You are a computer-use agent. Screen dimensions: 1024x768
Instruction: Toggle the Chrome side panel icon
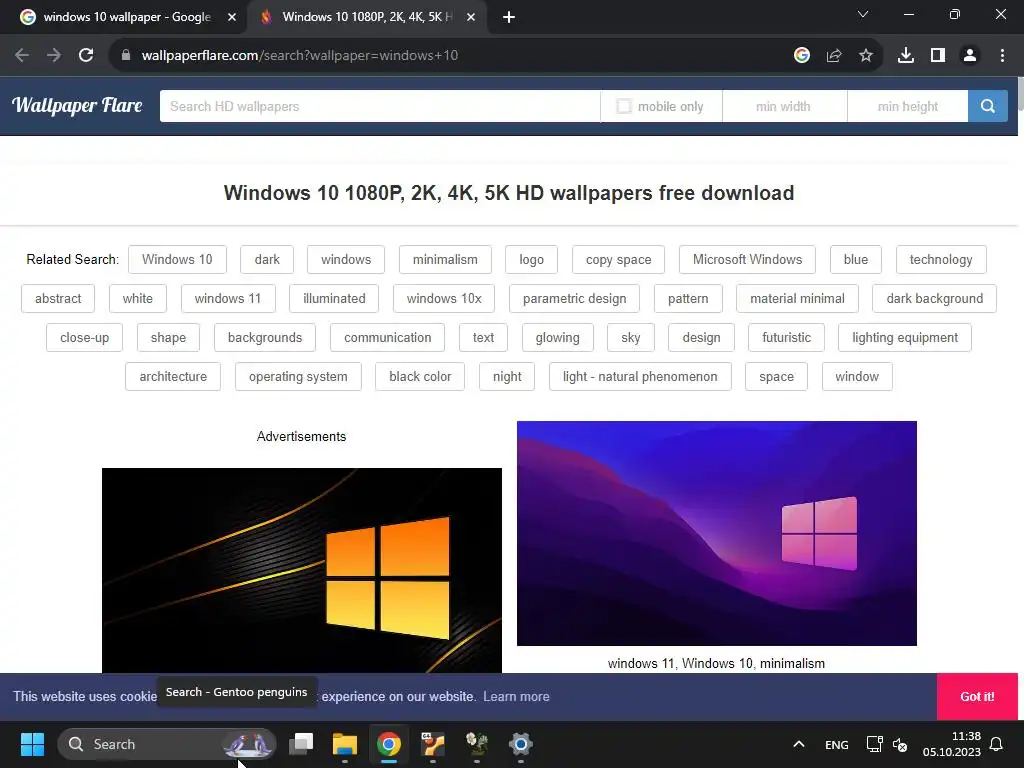click(x=938, y=56)
